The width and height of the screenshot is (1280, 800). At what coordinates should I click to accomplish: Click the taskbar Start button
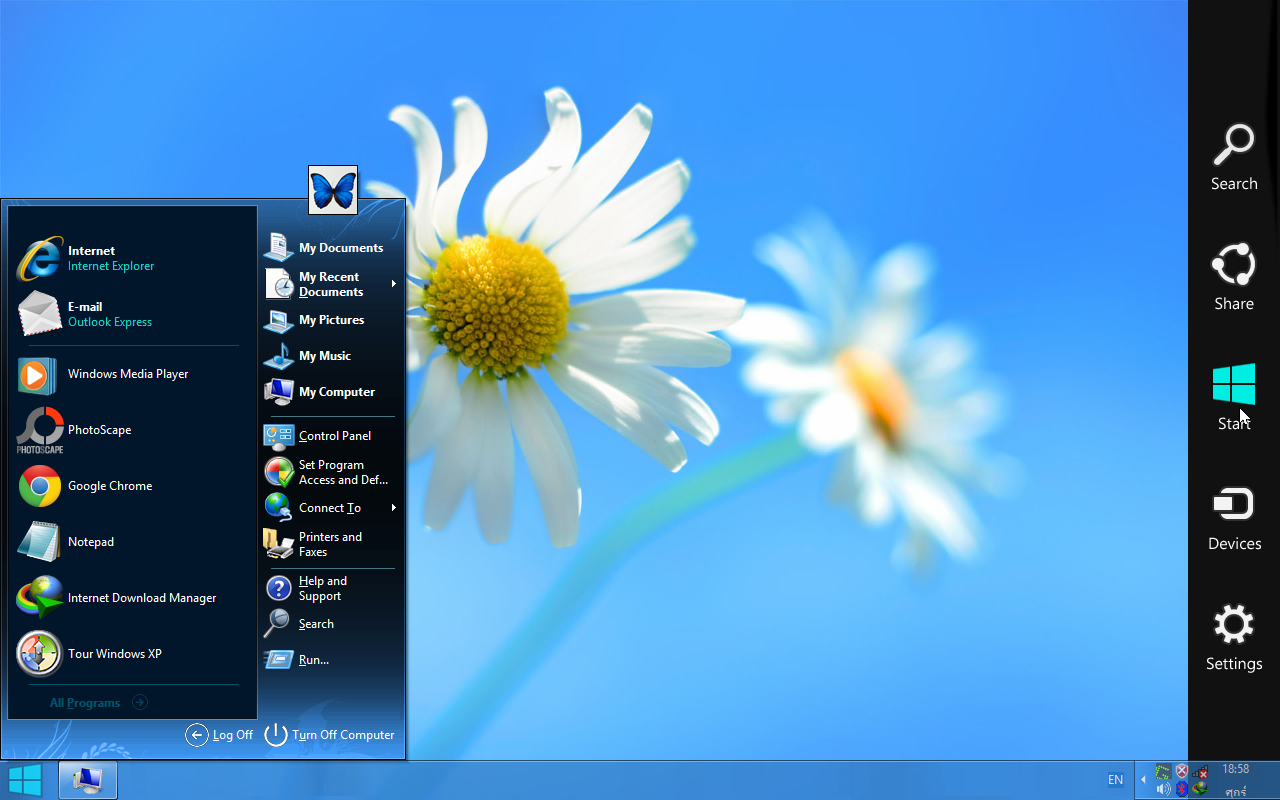[x=25, y=780]
